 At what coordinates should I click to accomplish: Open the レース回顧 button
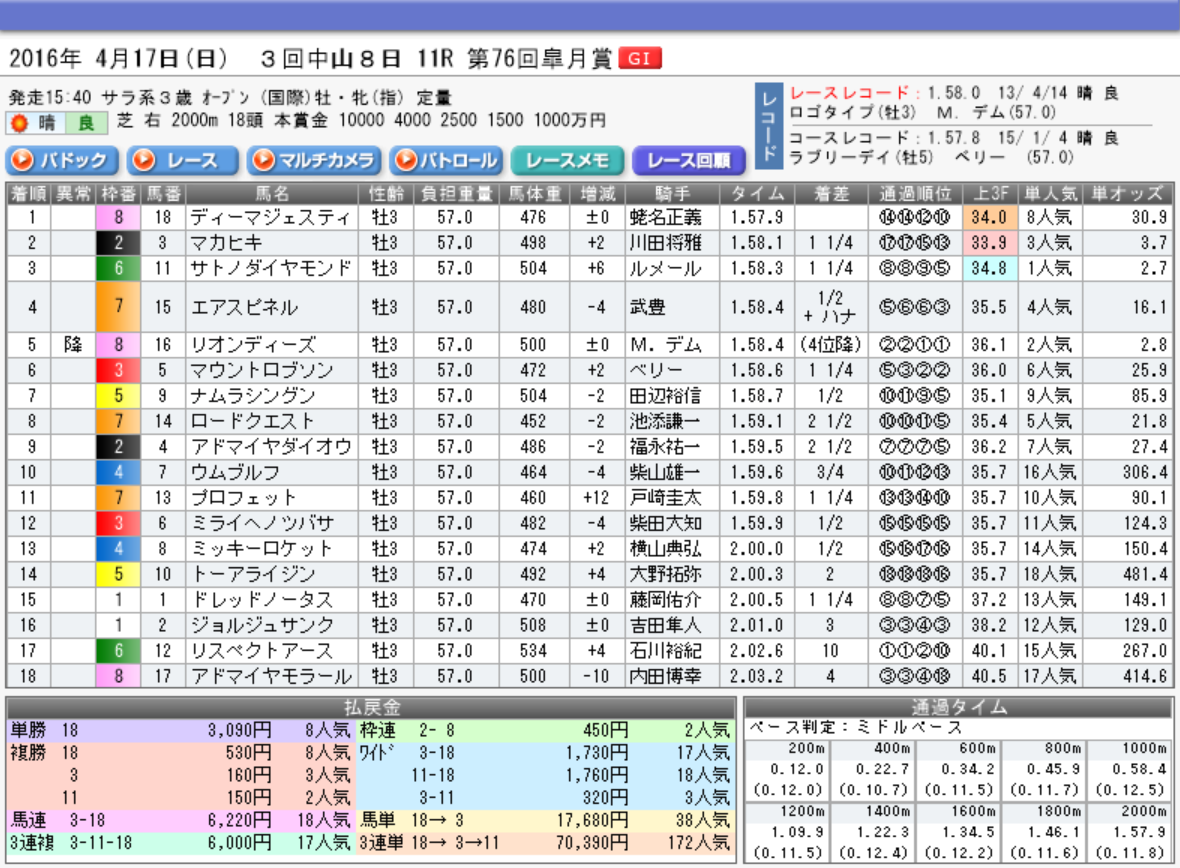(x=689, y=160)
